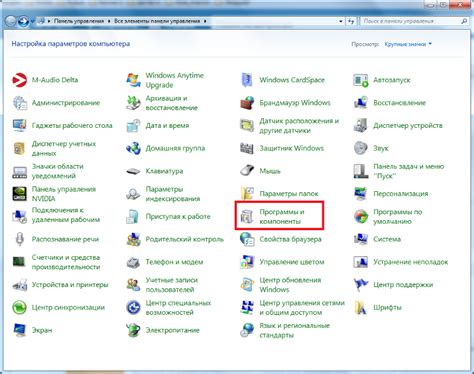Open the Электропитание icon
Viewport: 474px width, 374px height.
tap(133, 330)
